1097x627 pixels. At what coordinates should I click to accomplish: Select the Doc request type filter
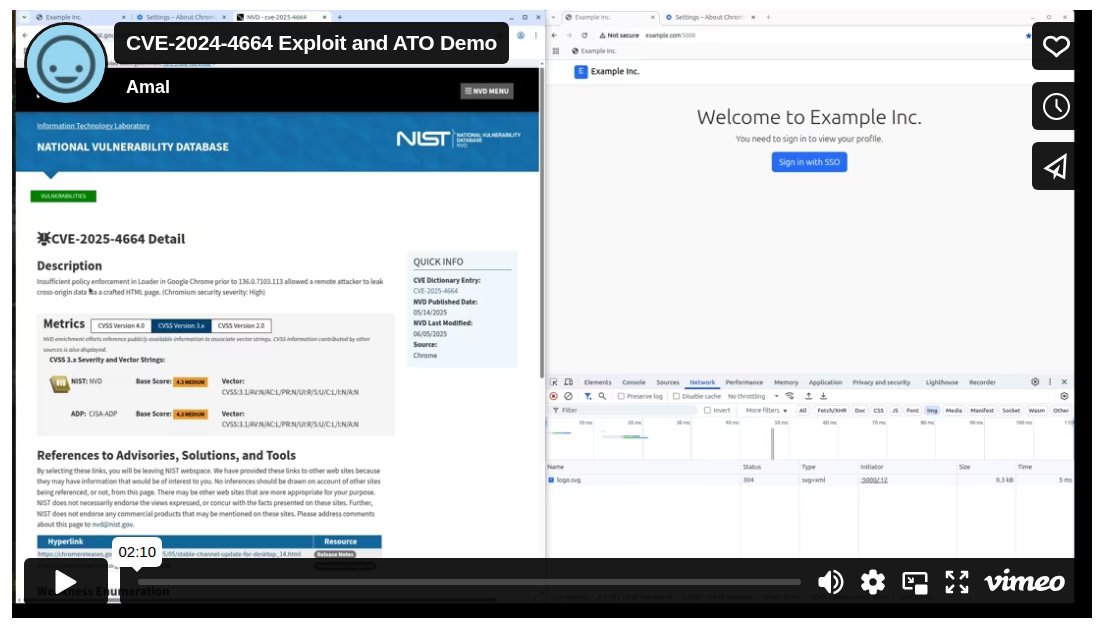click(860, 410)
